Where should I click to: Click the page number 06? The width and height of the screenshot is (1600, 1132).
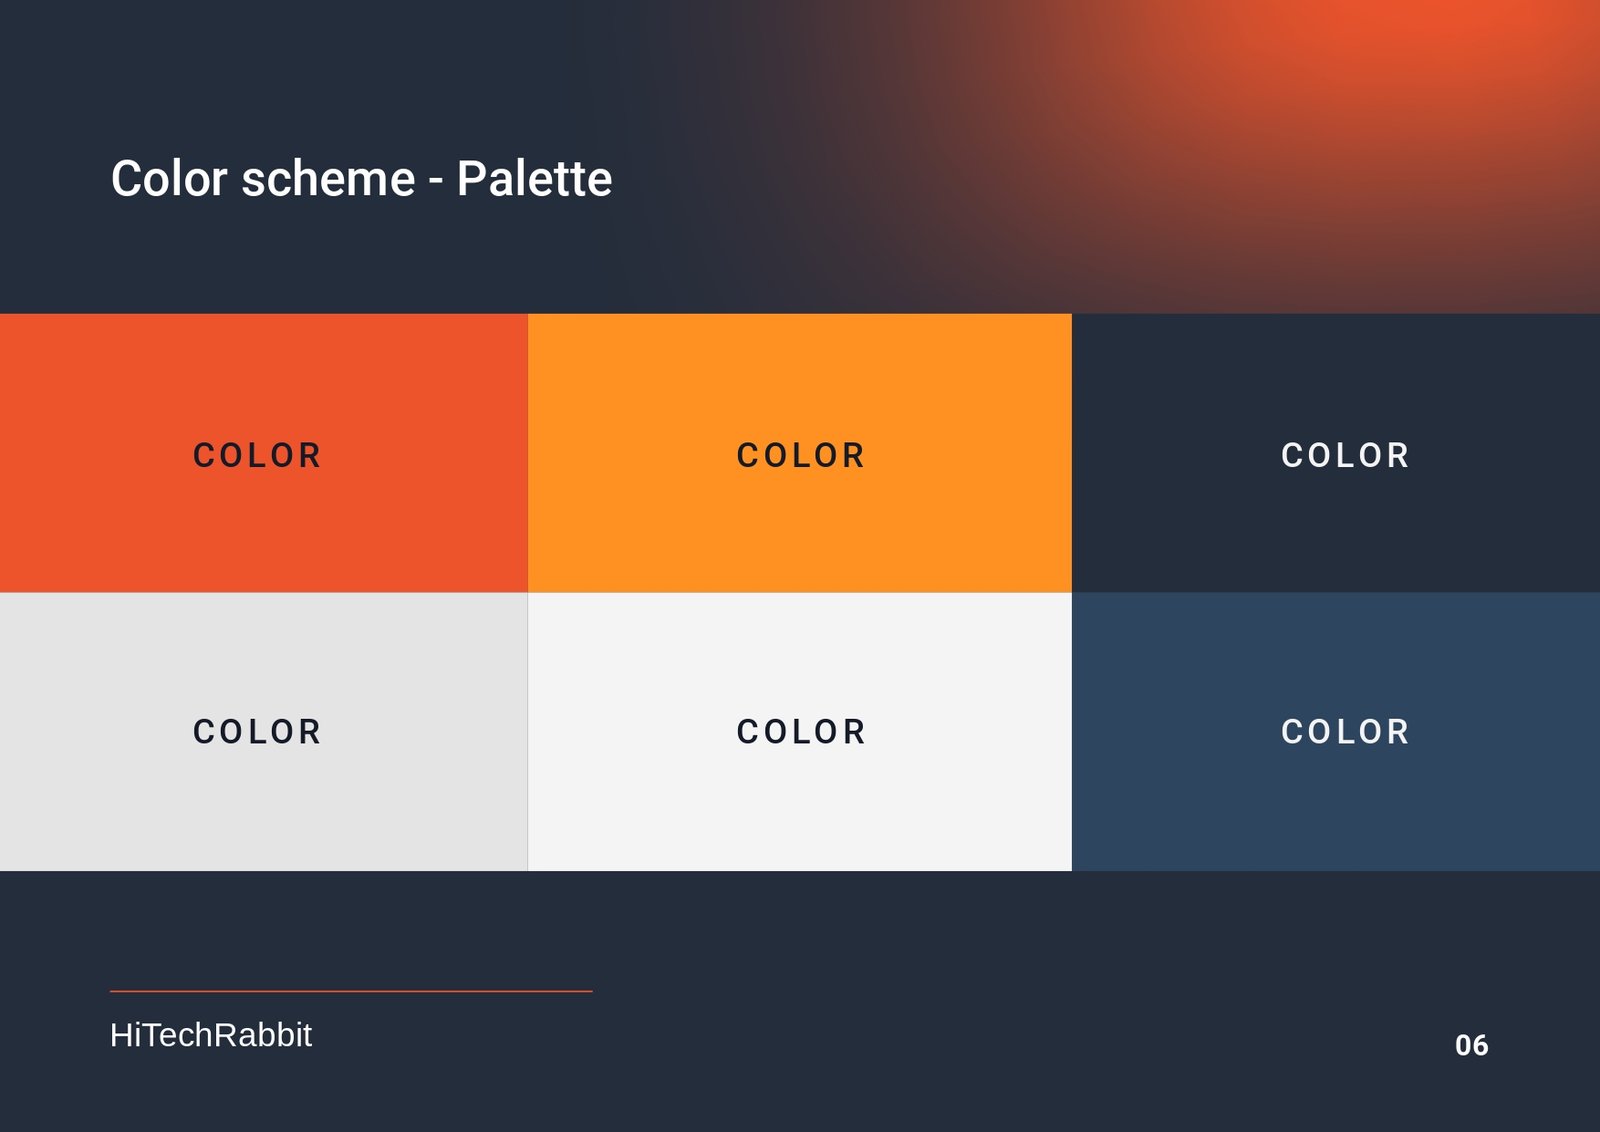[1471, 1046]
